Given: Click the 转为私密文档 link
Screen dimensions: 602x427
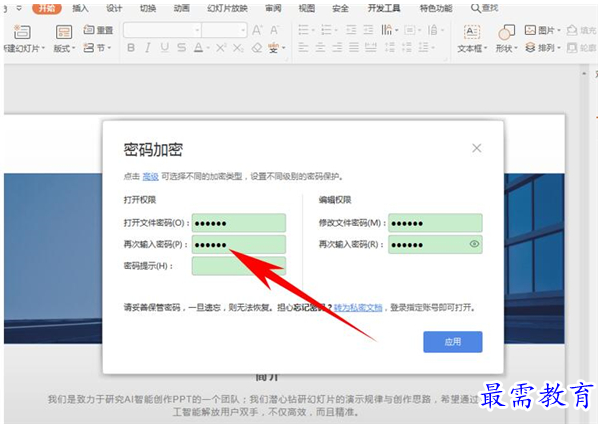Looking at the screenshot, I should tap(358, 308).
